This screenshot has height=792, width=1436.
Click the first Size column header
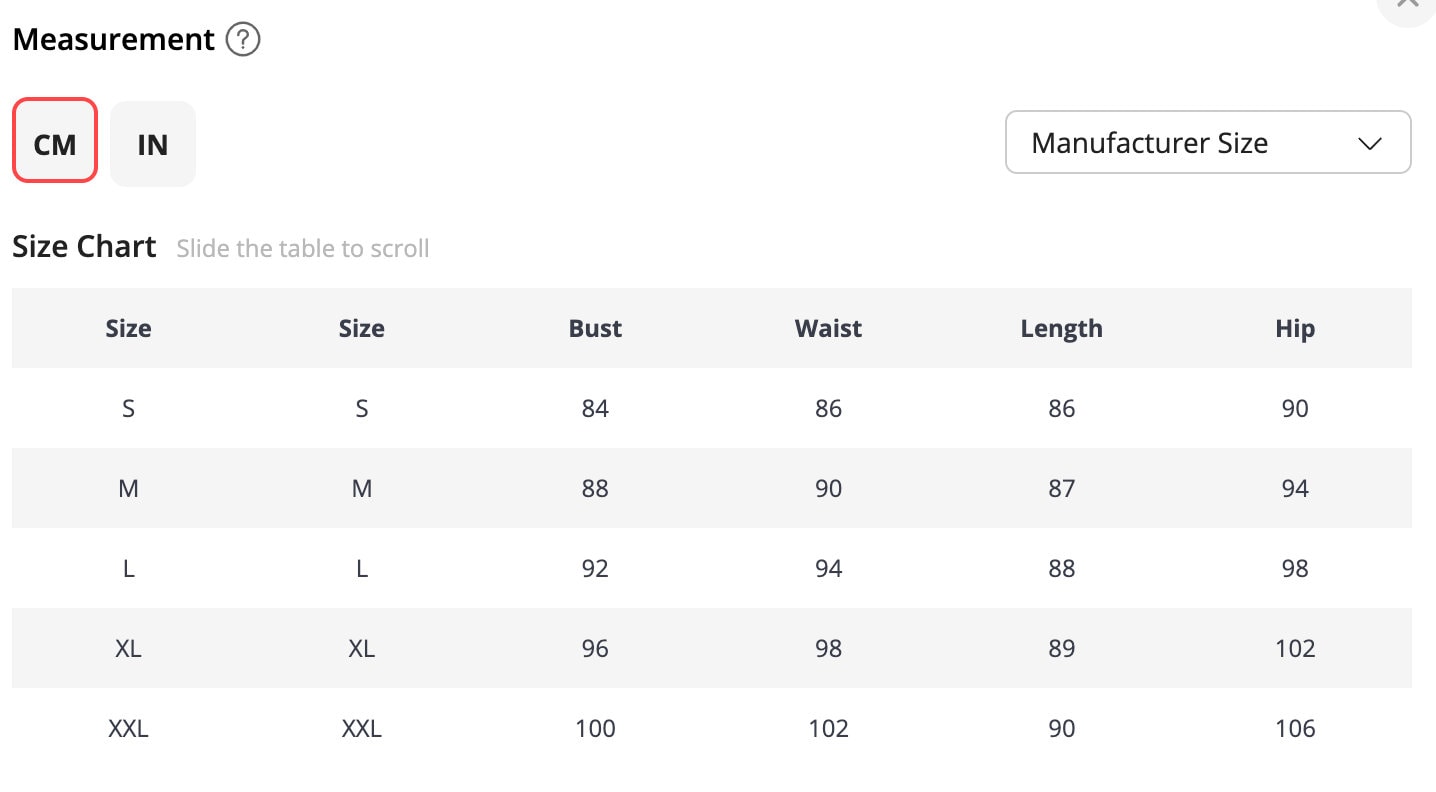(x=128, y=328)
